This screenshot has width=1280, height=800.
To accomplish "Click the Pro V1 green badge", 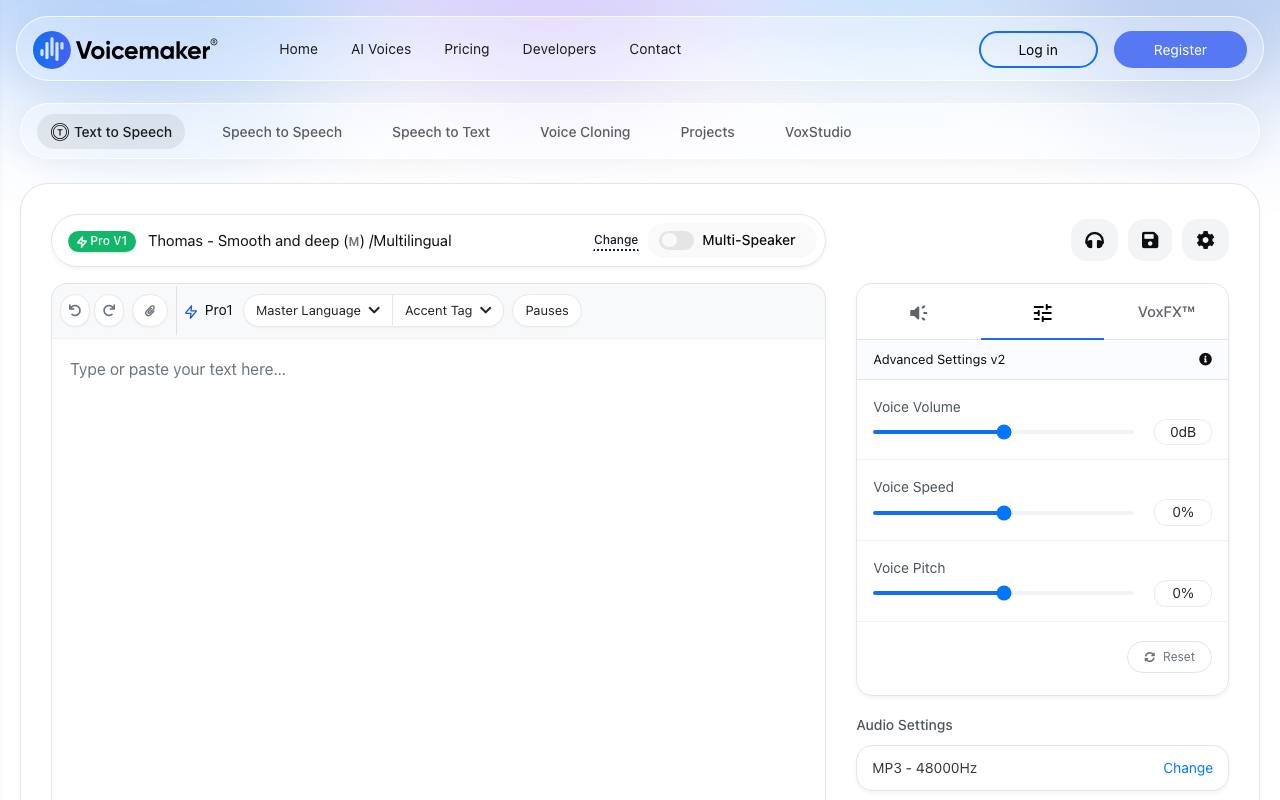I will [102, 241].
